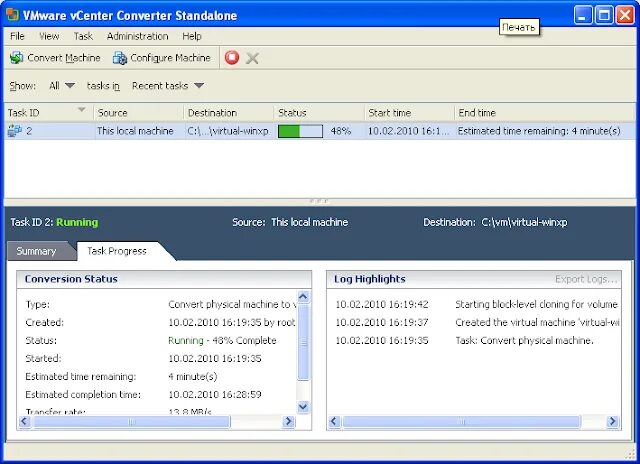Screen dimensions: 640x464
Task: Select the 'C:\...\virtual-winxp' destination cell
Action: click(228, 131)
